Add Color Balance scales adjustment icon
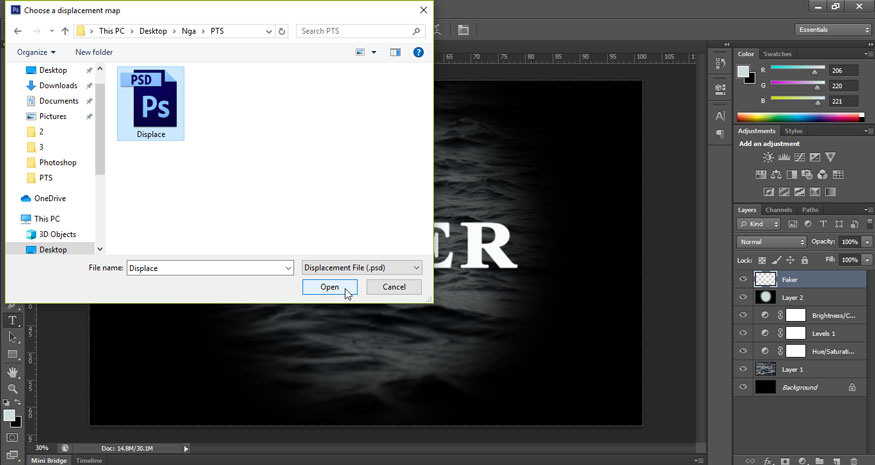 [x=776, y=175]
